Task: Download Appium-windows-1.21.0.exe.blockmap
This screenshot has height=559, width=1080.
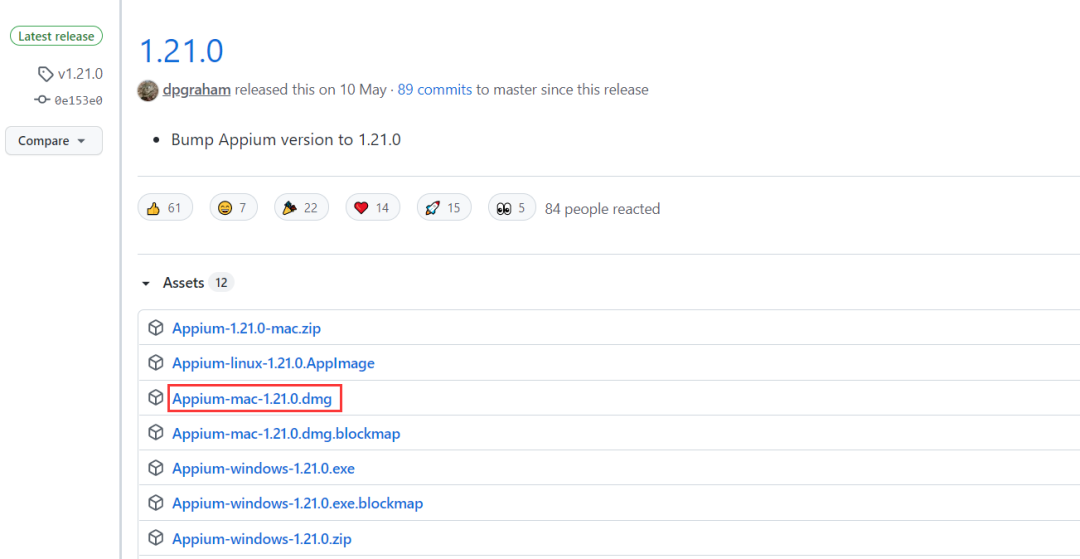Action: coord(298,503)
